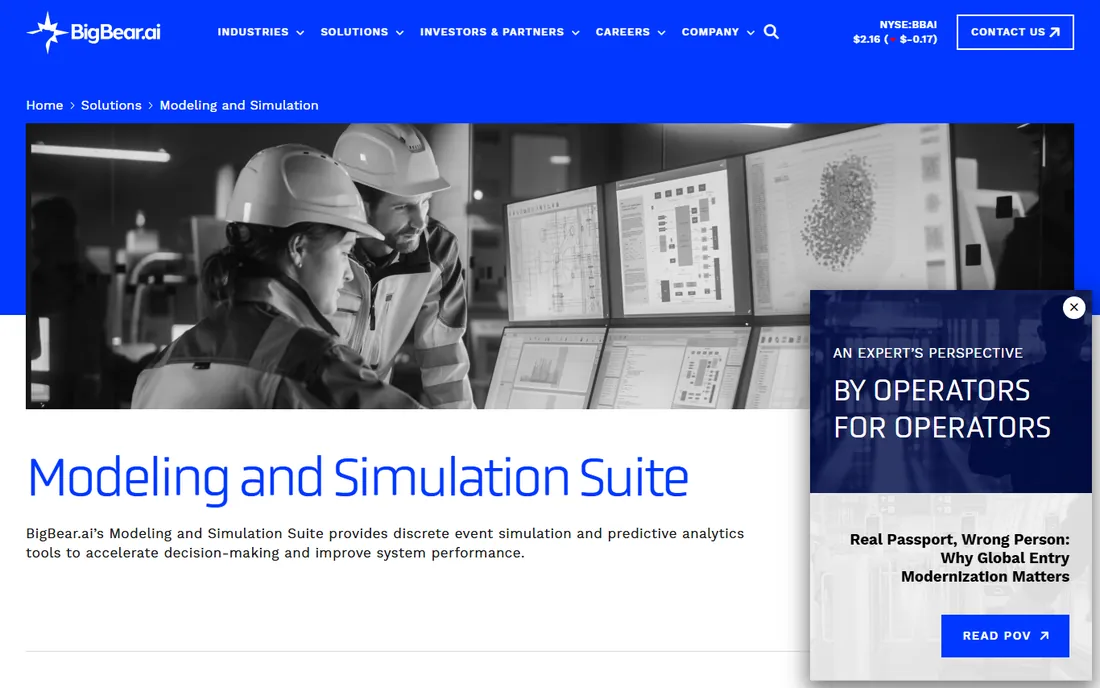Open the site search magnifier icon
The width and height of the screenshot is (1100, 688).
(771, 32)
